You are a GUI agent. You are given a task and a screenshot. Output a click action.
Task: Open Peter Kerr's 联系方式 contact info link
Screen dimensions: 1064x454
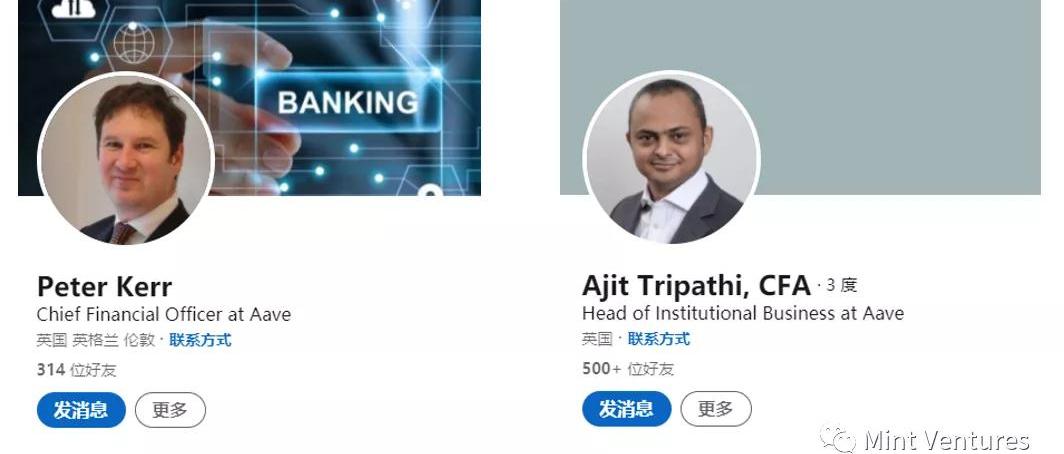point(200,340)
